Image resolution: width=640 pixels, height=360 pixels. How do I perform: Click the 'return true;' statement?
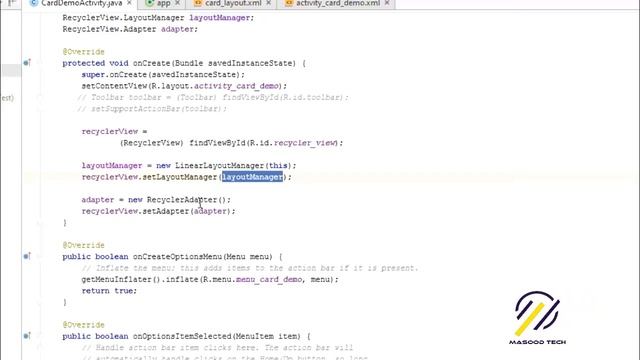tap(109, 291)
